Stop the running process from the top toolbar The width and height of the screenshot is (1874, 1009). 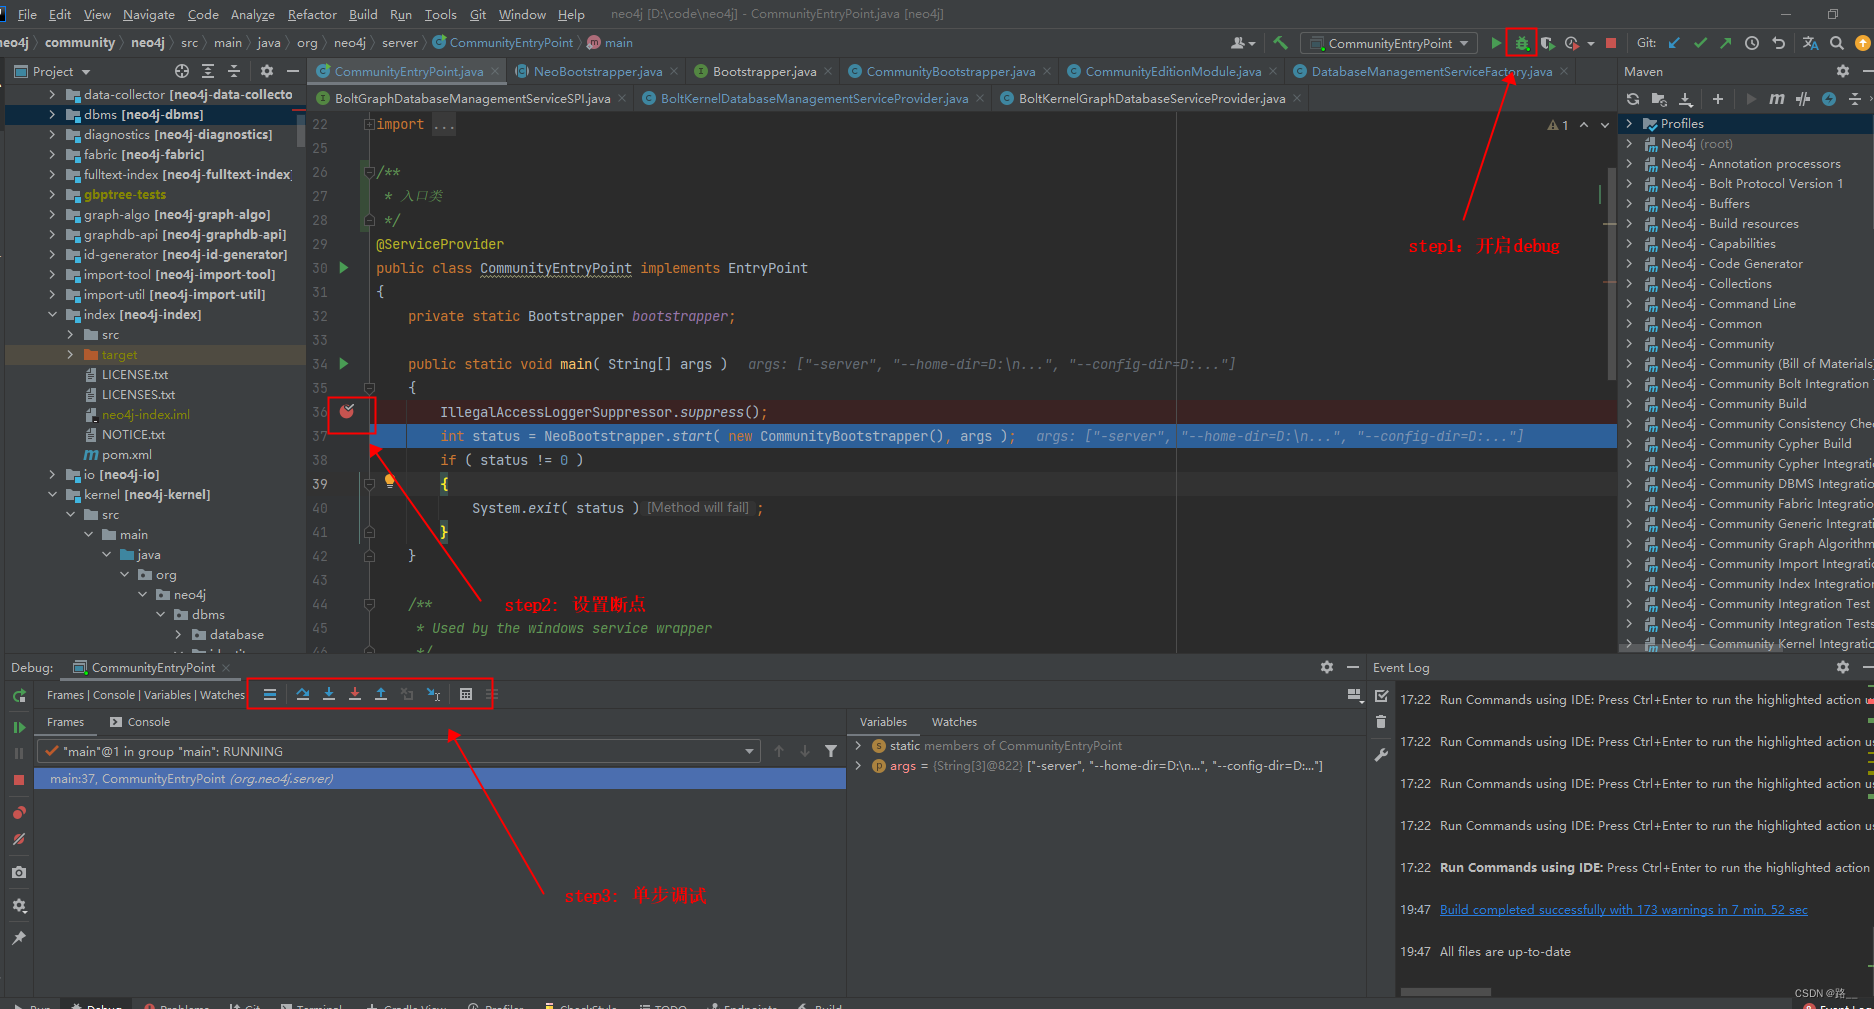point(1610,43)
